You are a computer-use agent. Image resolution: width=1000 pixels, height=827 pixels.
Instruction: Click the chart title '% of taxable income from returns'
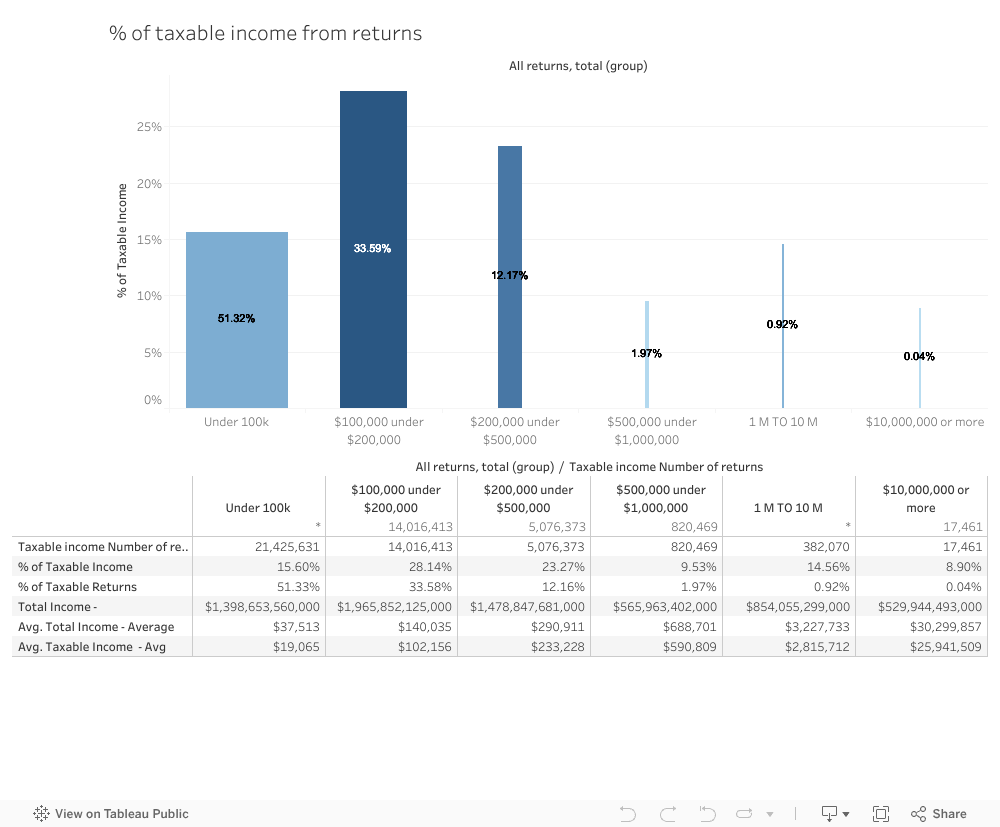265,33
